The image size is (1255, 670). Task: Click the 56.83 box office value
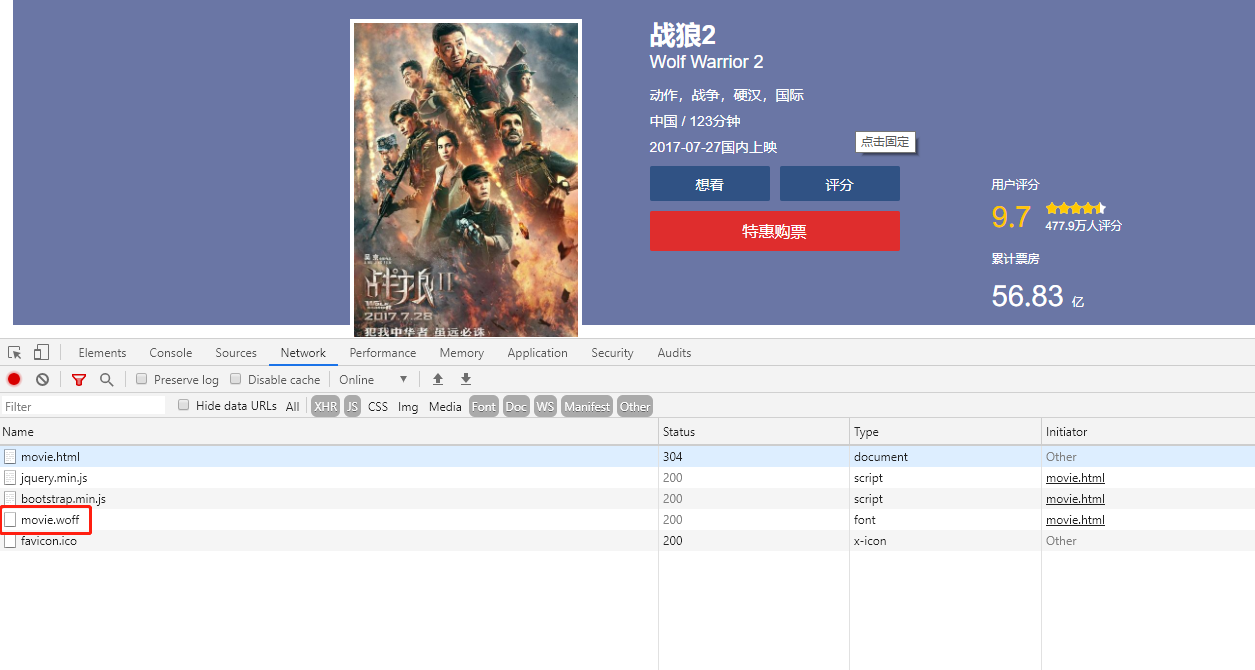[1027, 296]
